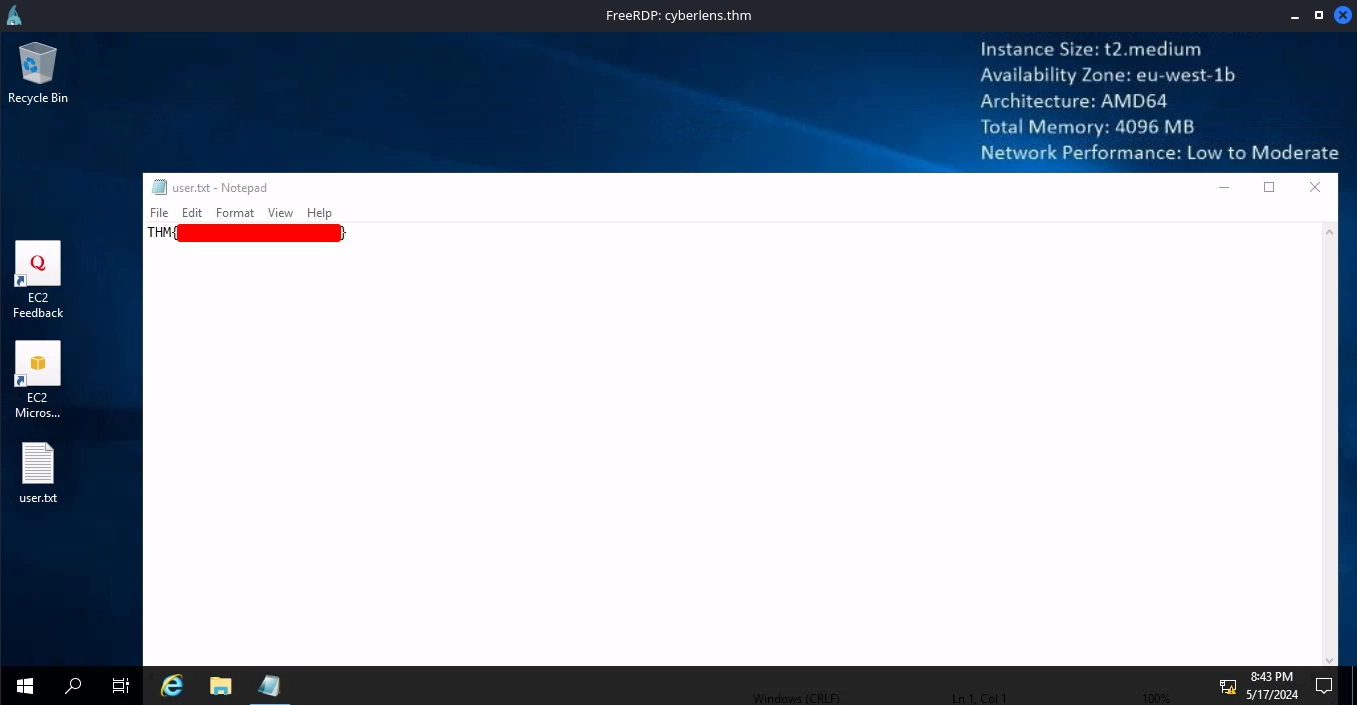Click the Notepad scrollbar up arrow
This screenshot has width=1357, height=705.
pyautogui.click(x=1329, y=232)
